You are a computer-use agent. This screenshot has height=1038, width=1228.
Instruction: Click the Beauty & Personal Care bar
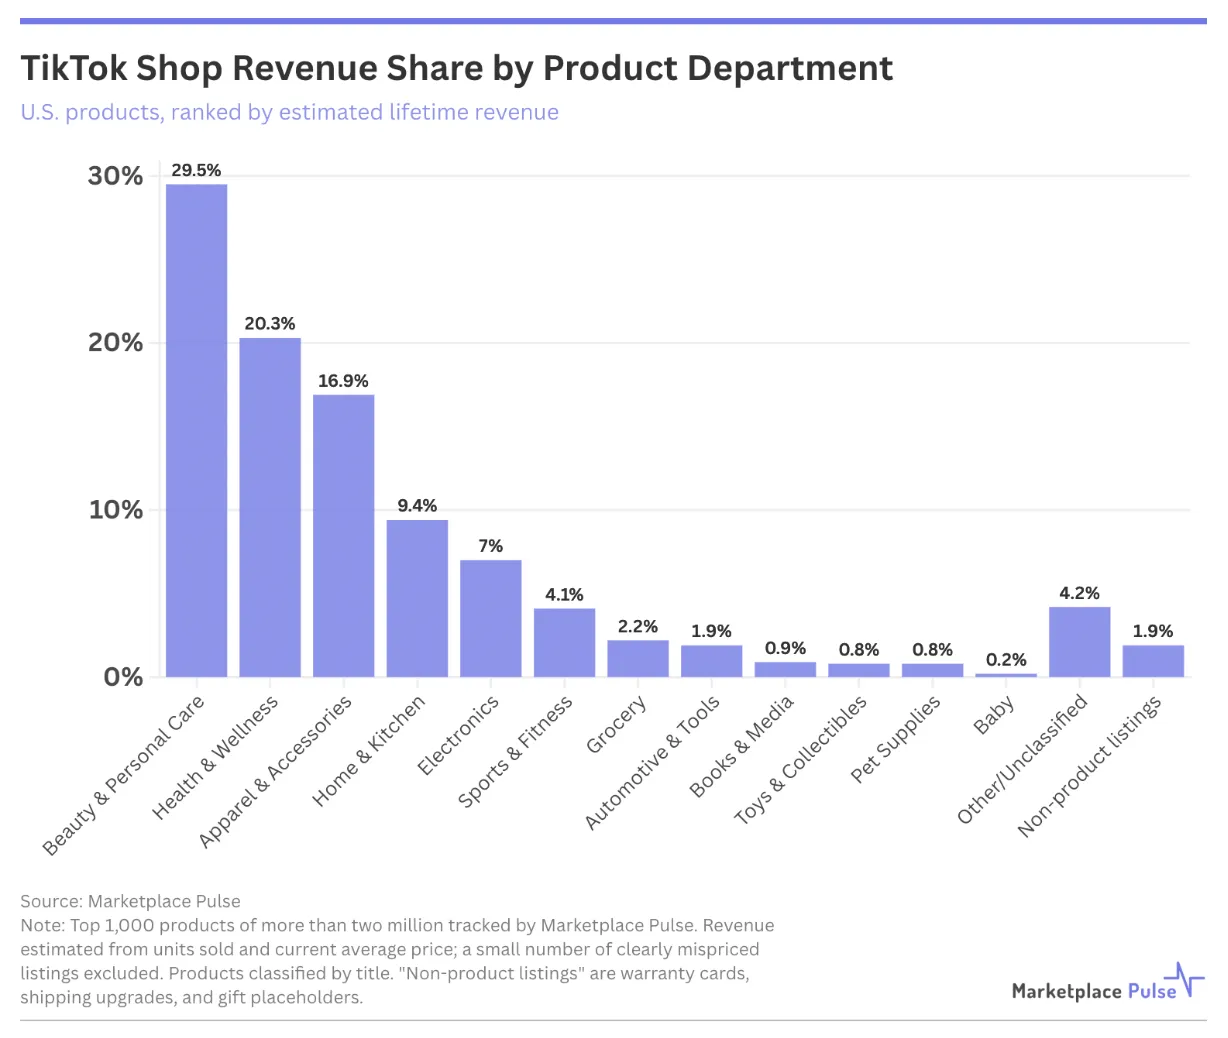pyautogui.click(x=196, y=430)
